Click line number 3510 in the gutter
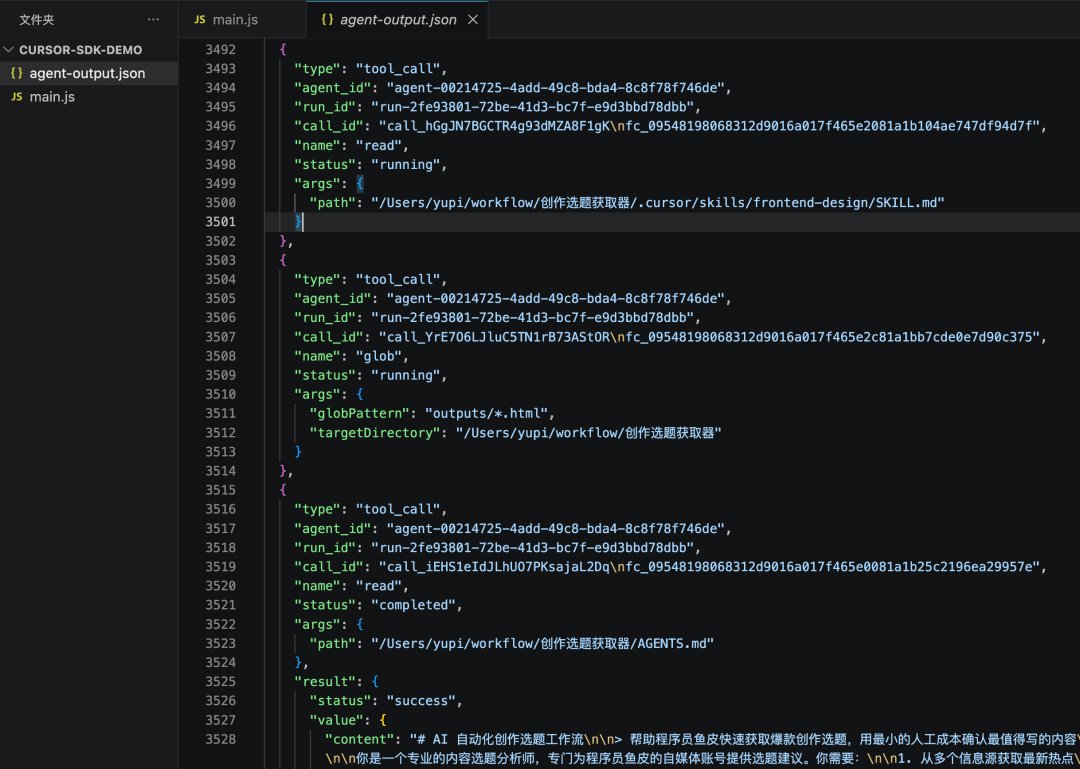 pos(220,394)
